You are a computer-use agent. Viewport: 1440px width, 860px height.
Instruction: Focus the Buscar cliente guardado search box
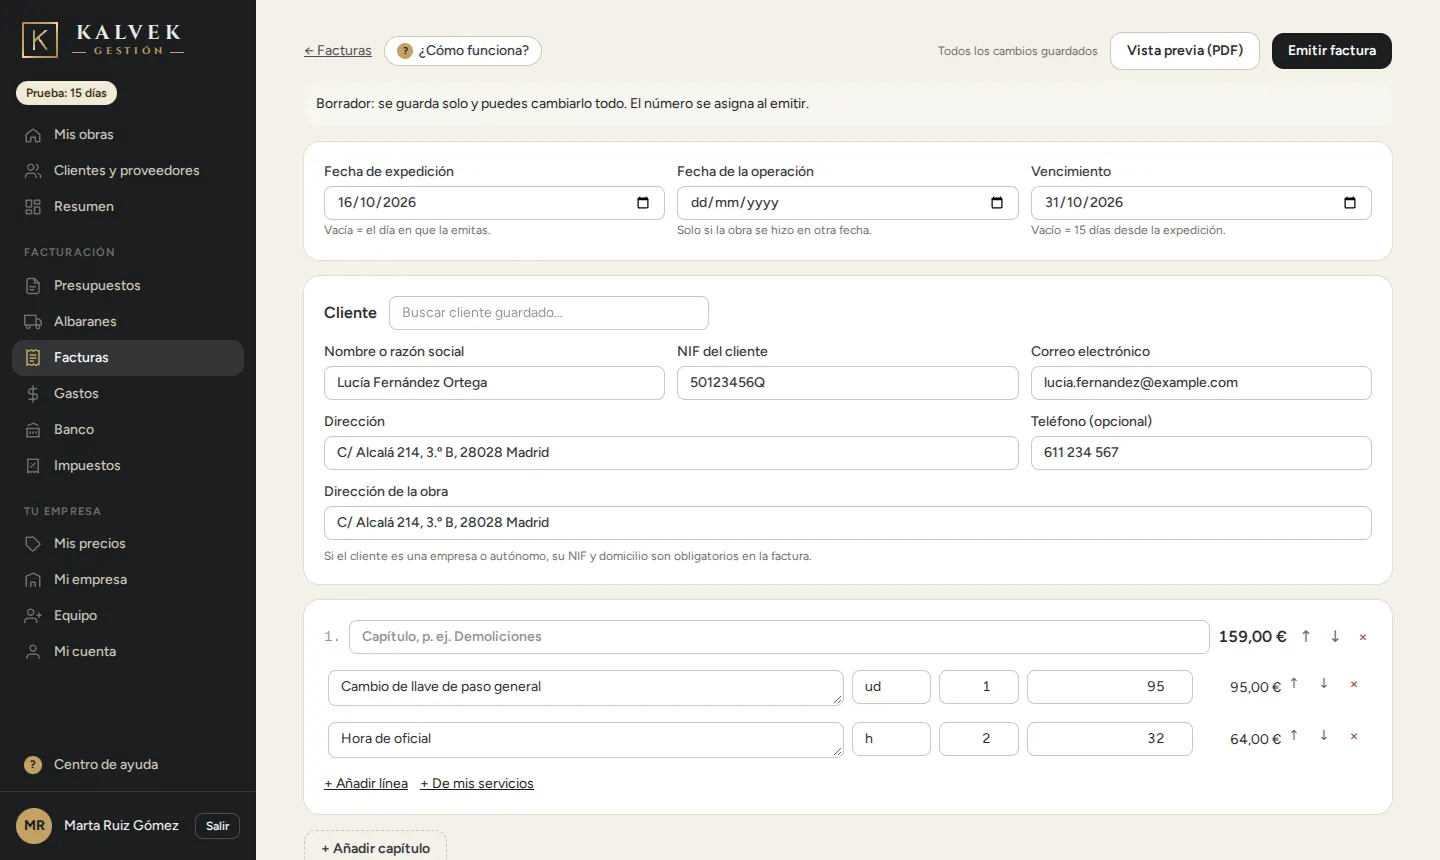click(549, 313)
